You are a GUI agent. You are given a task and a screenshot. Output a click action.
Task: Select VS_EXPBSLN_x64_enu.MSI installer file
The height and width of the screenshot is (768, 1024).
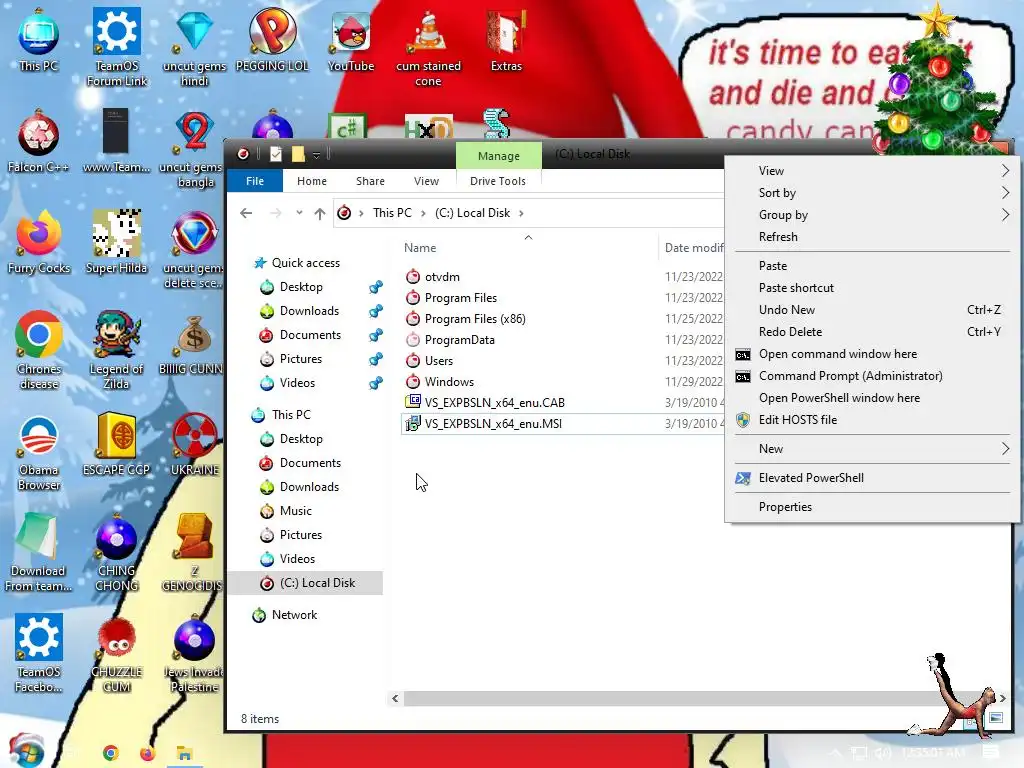pos(493,423)
